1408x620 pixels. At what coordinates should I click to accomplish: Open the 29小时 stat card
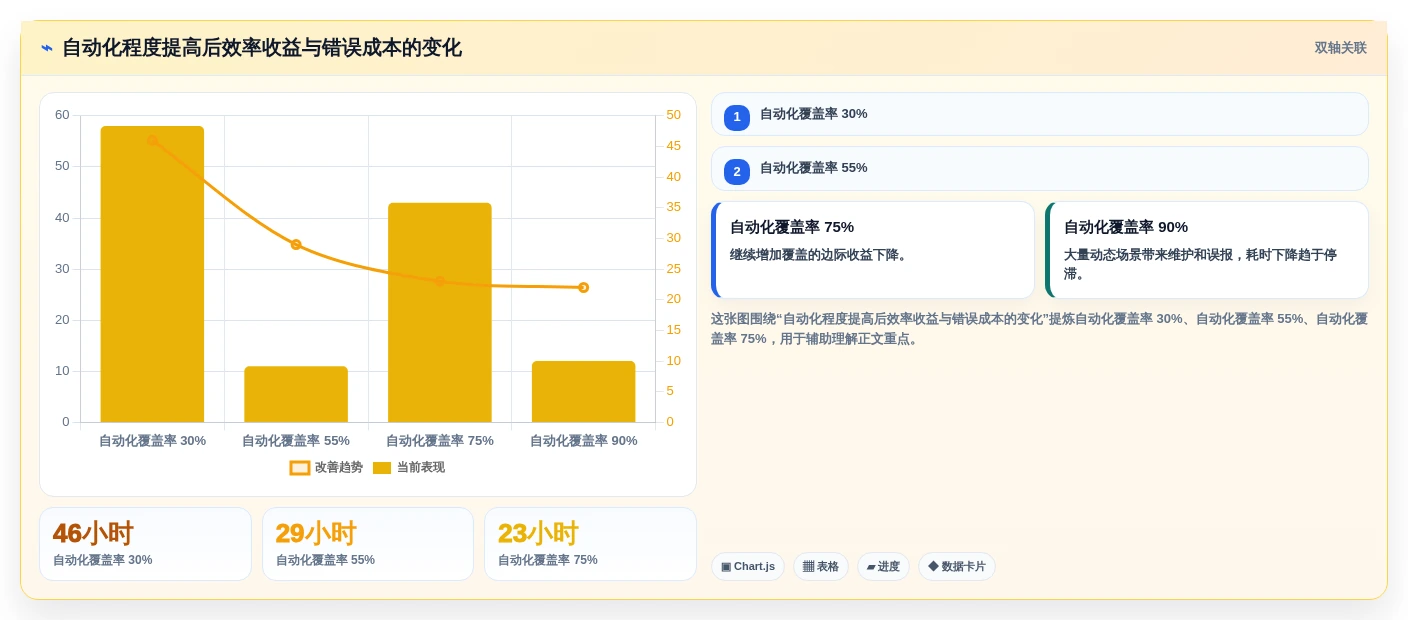tap(368, 544)
